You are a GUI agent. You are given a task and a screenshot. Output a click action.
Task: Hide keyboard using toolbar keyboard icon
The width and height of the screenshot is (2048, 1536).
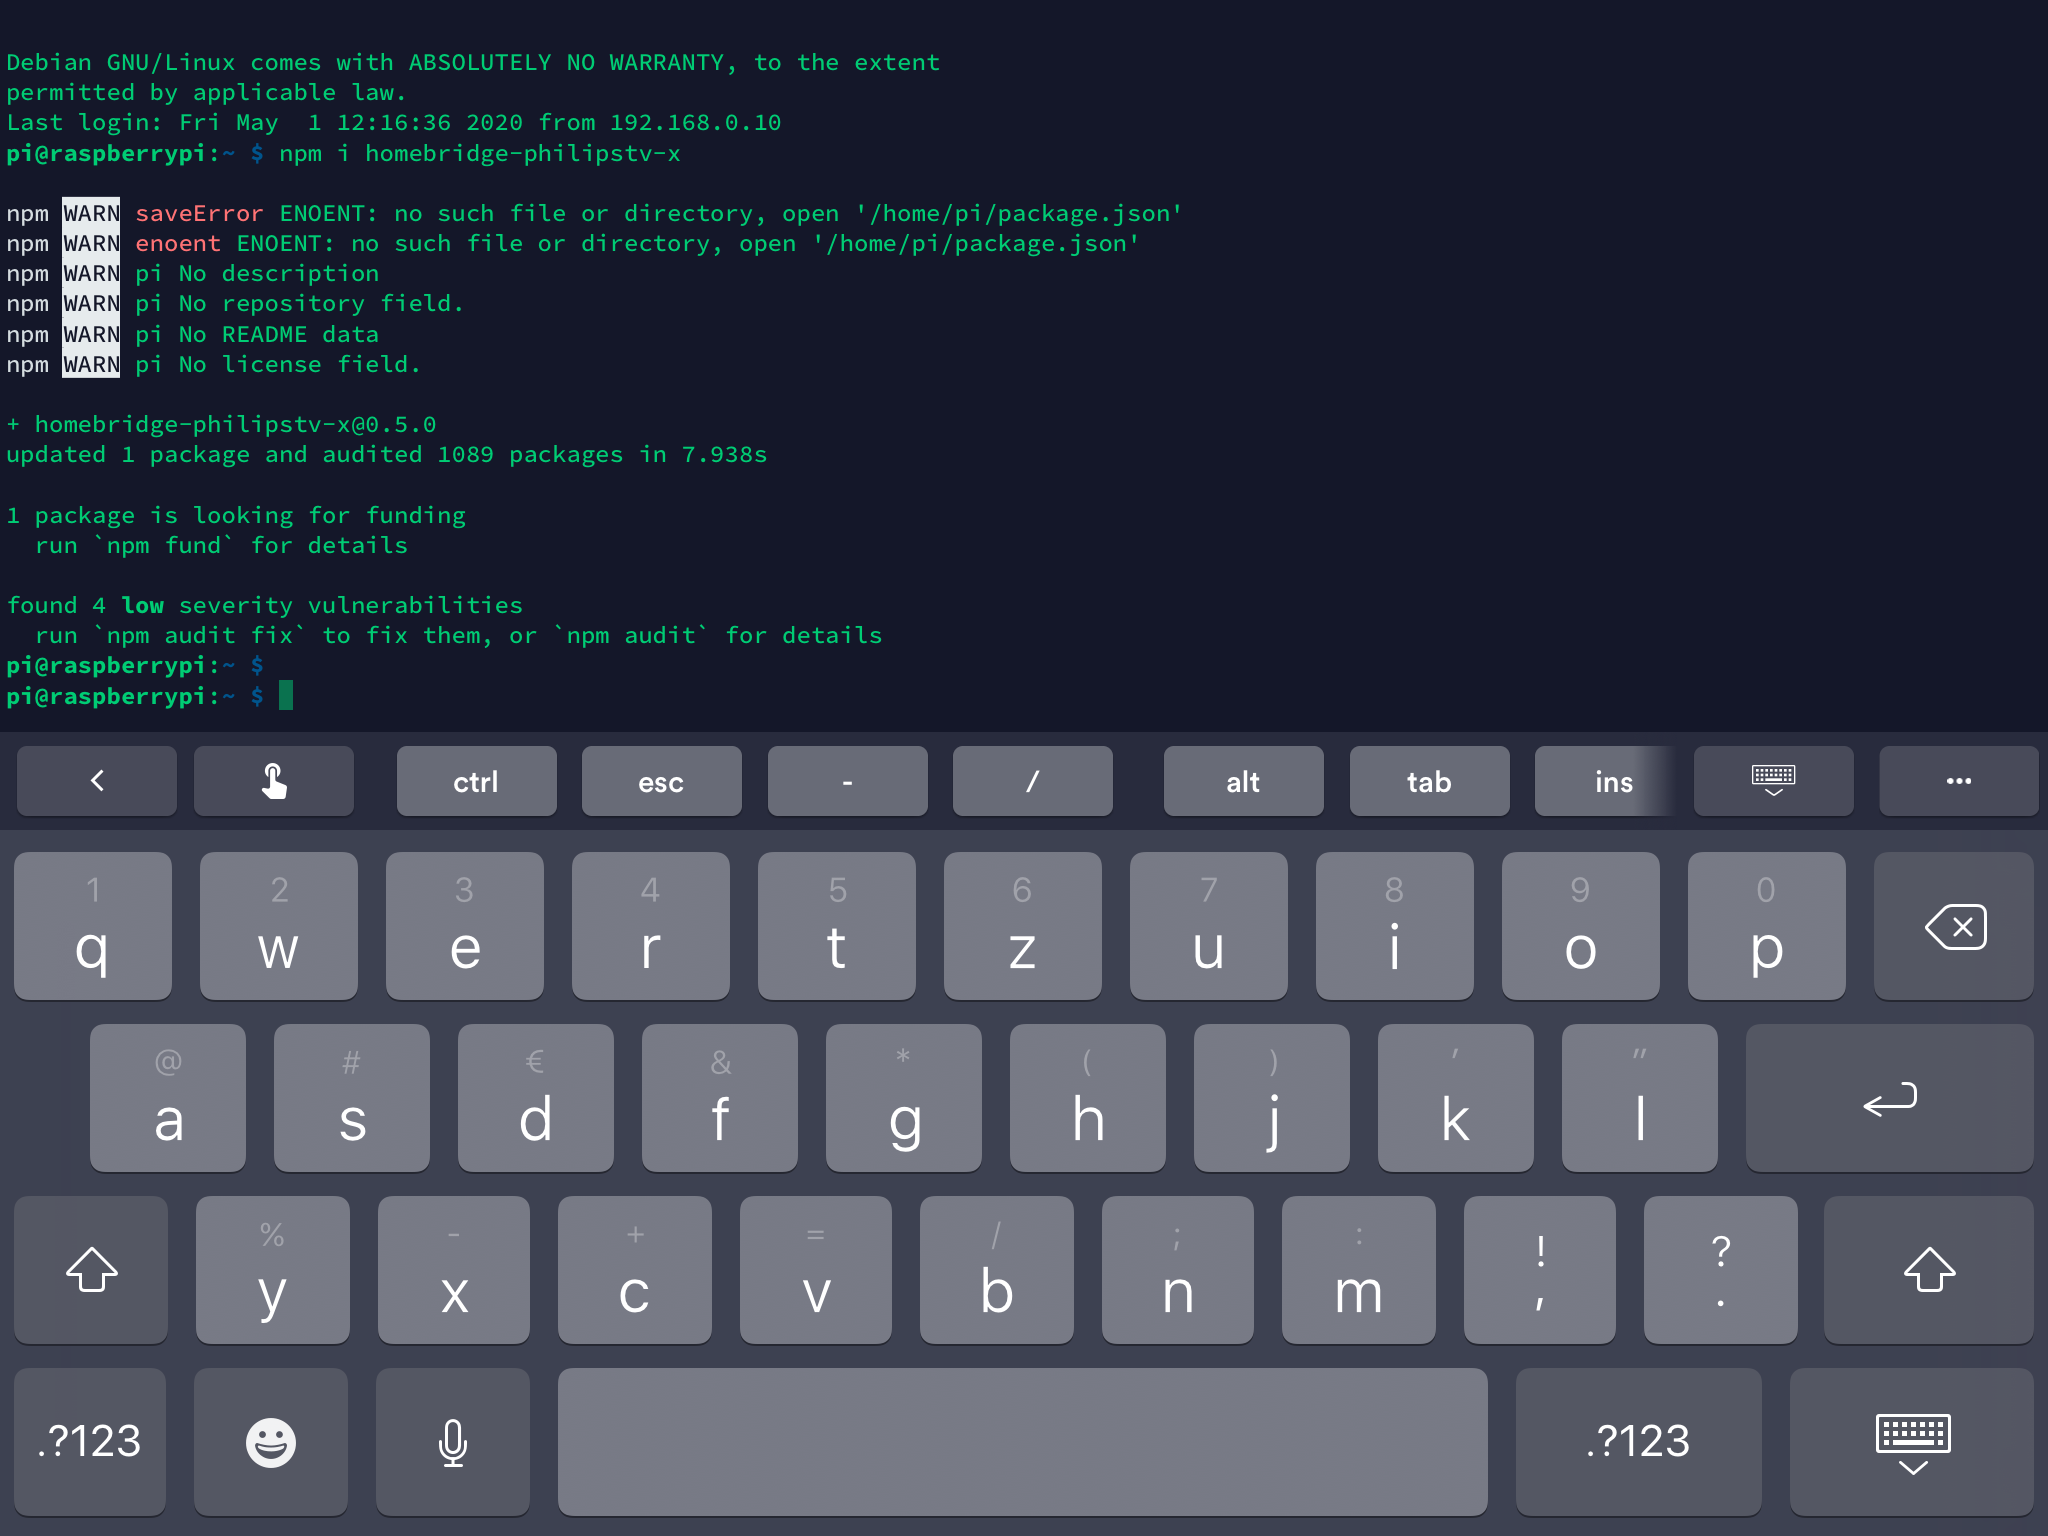tap(1772, 781)
